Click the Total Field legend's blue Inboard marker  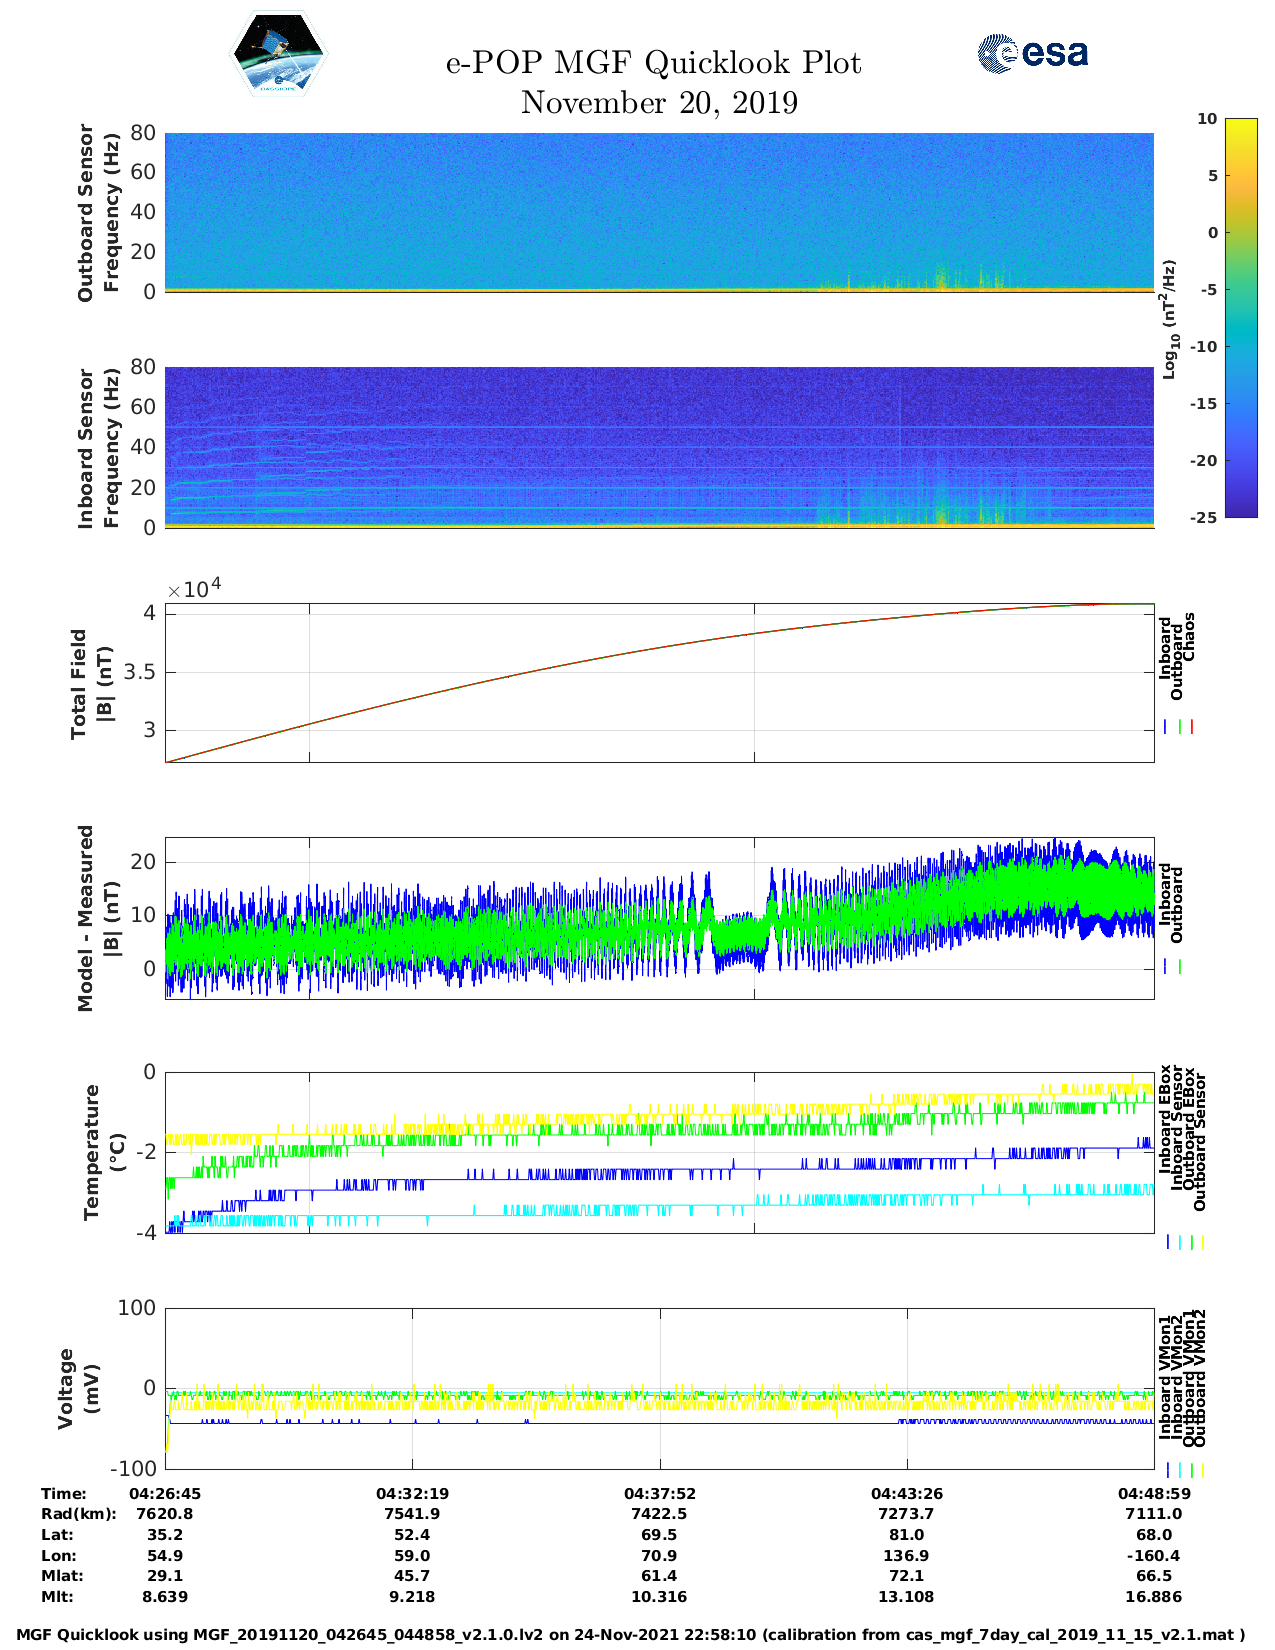[1166, 727]
